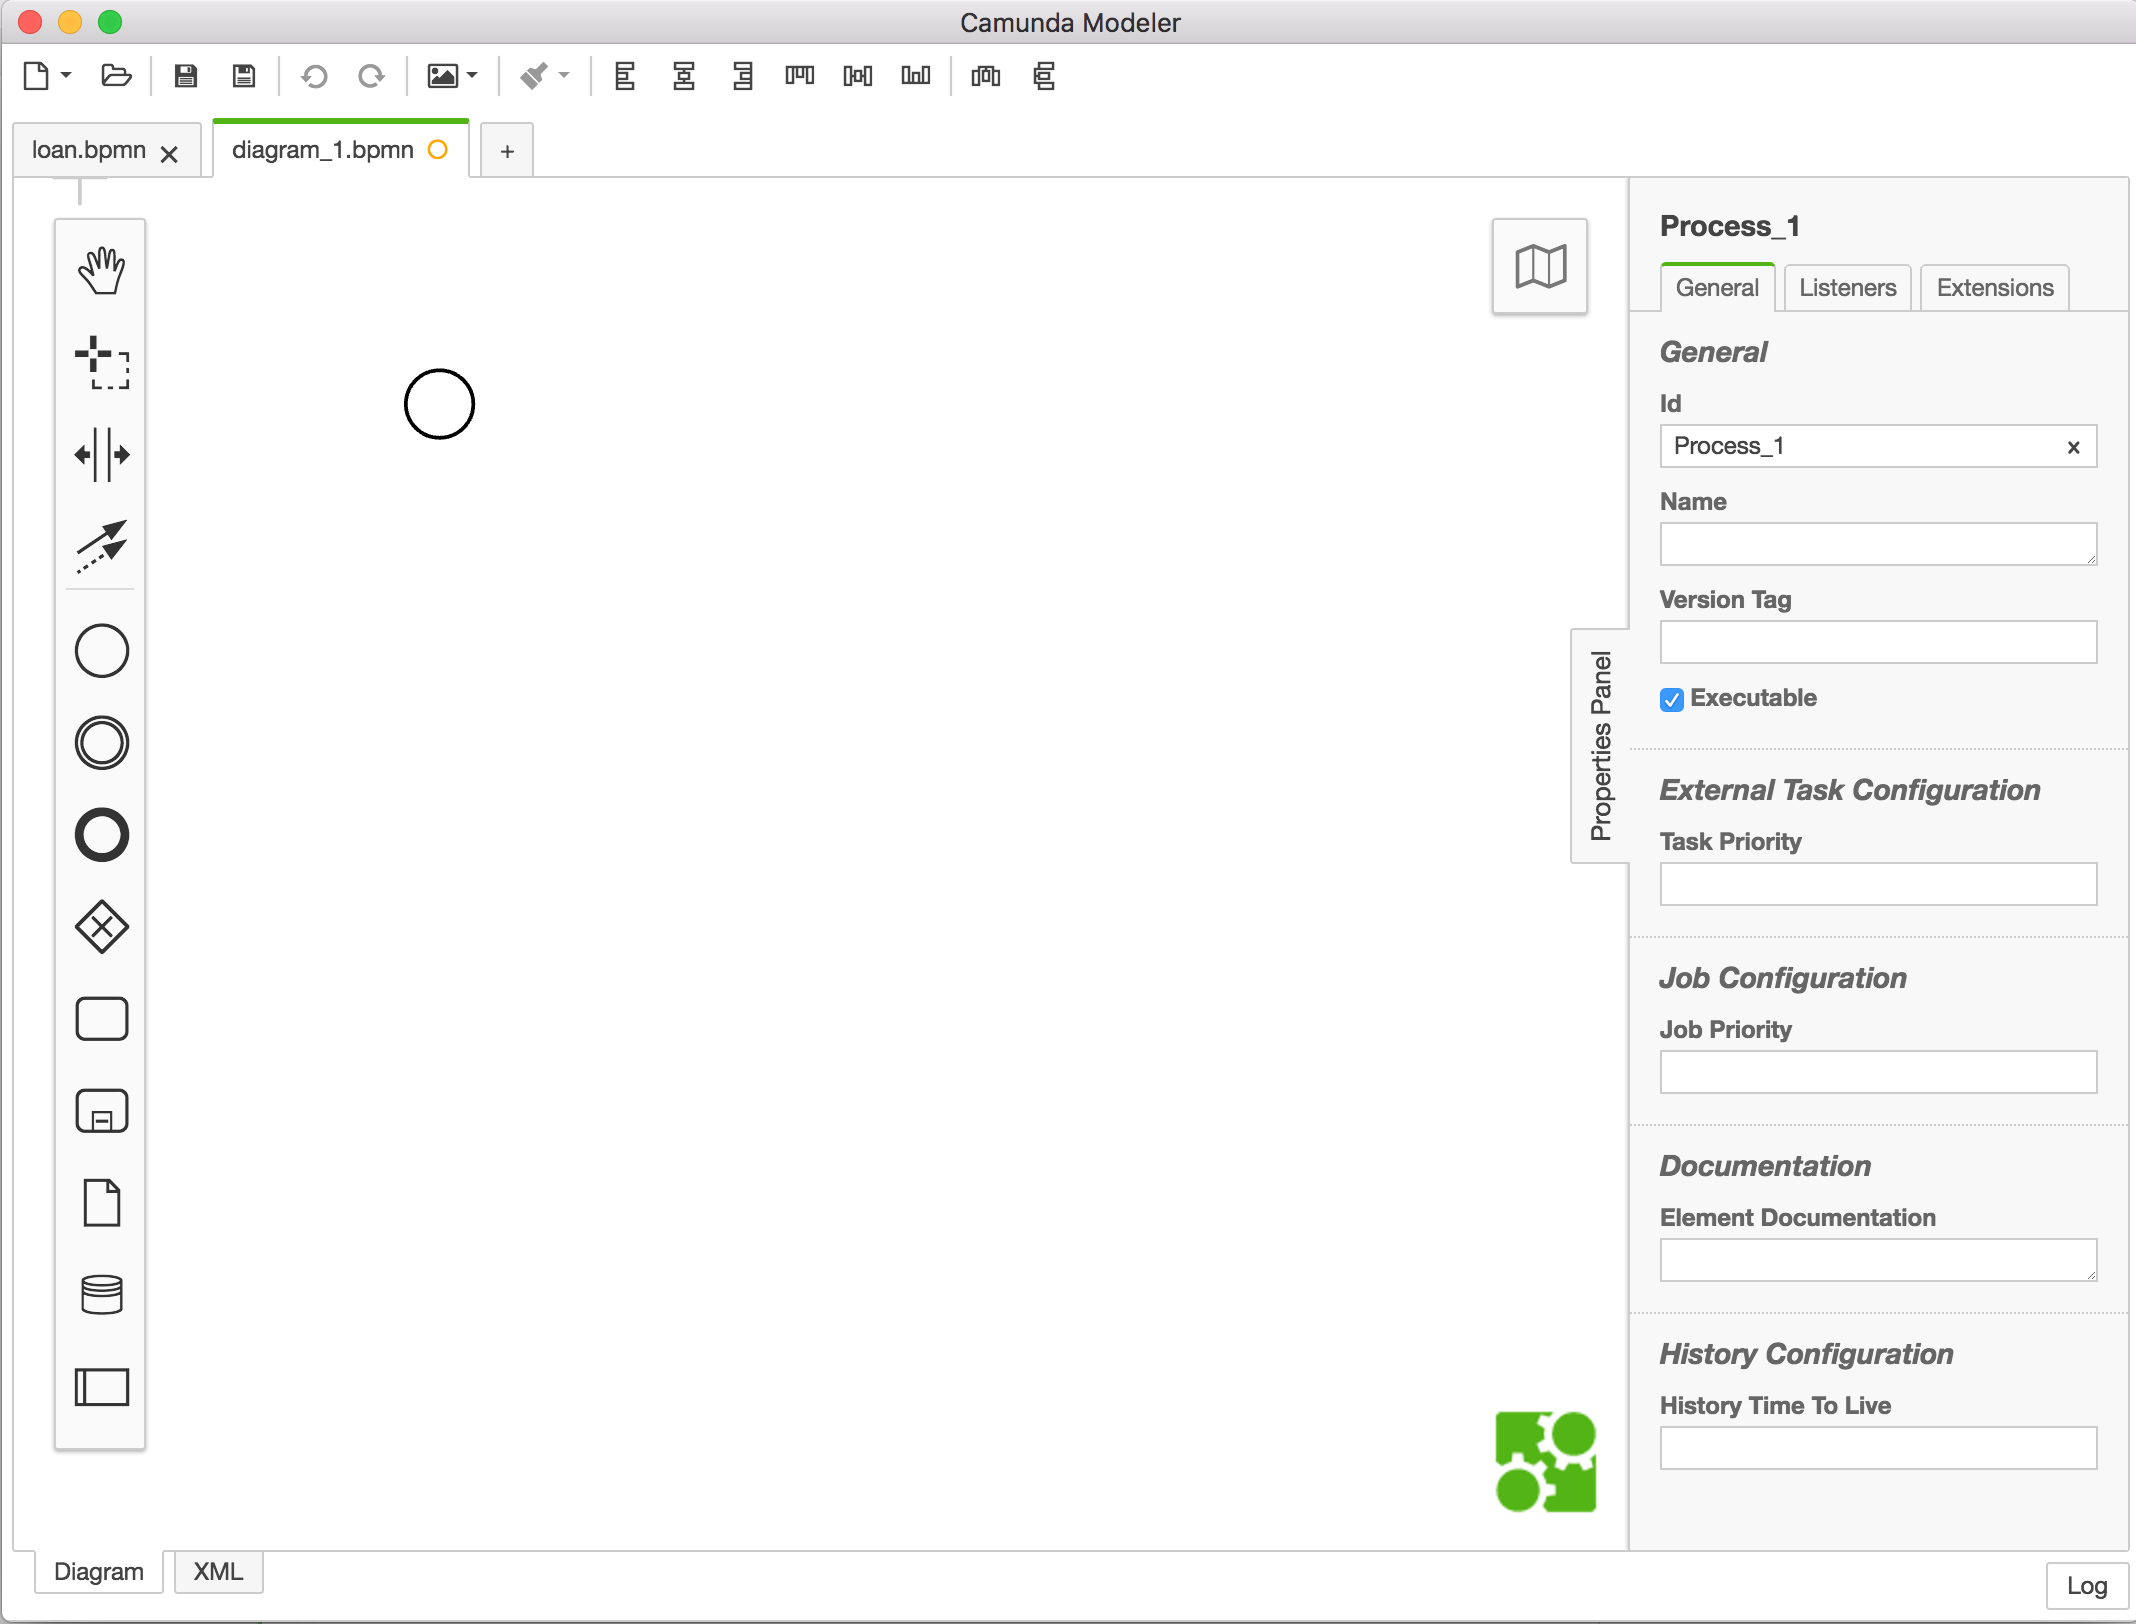Save the current diagram
This screenshot has height=1624, width=2136.
[x=186, y=76]
